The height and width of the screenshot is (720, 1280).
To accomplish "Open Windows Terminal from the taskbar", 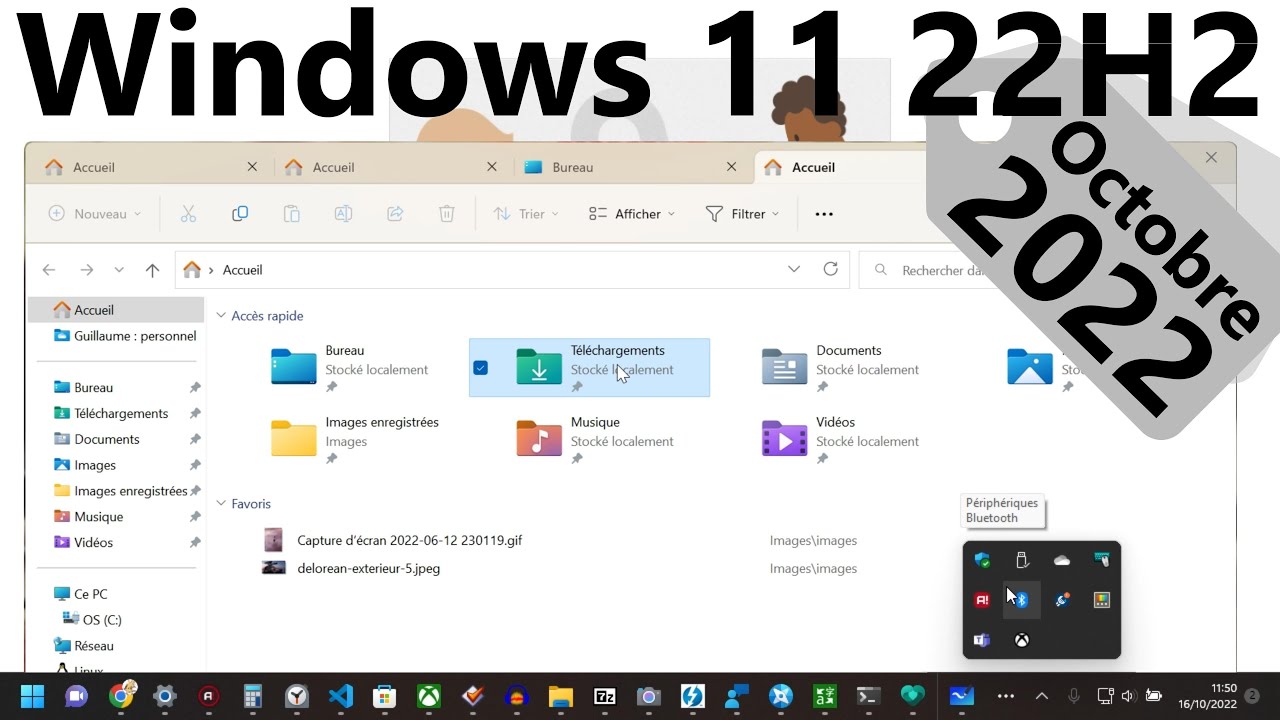I will [x=869, y=696].
